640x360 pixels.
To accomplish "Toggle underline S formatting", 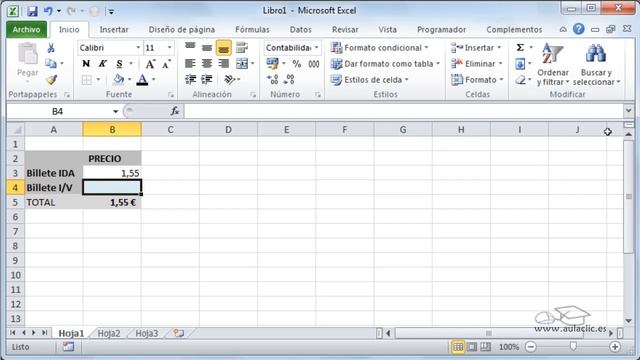I will tap(119, 64).
